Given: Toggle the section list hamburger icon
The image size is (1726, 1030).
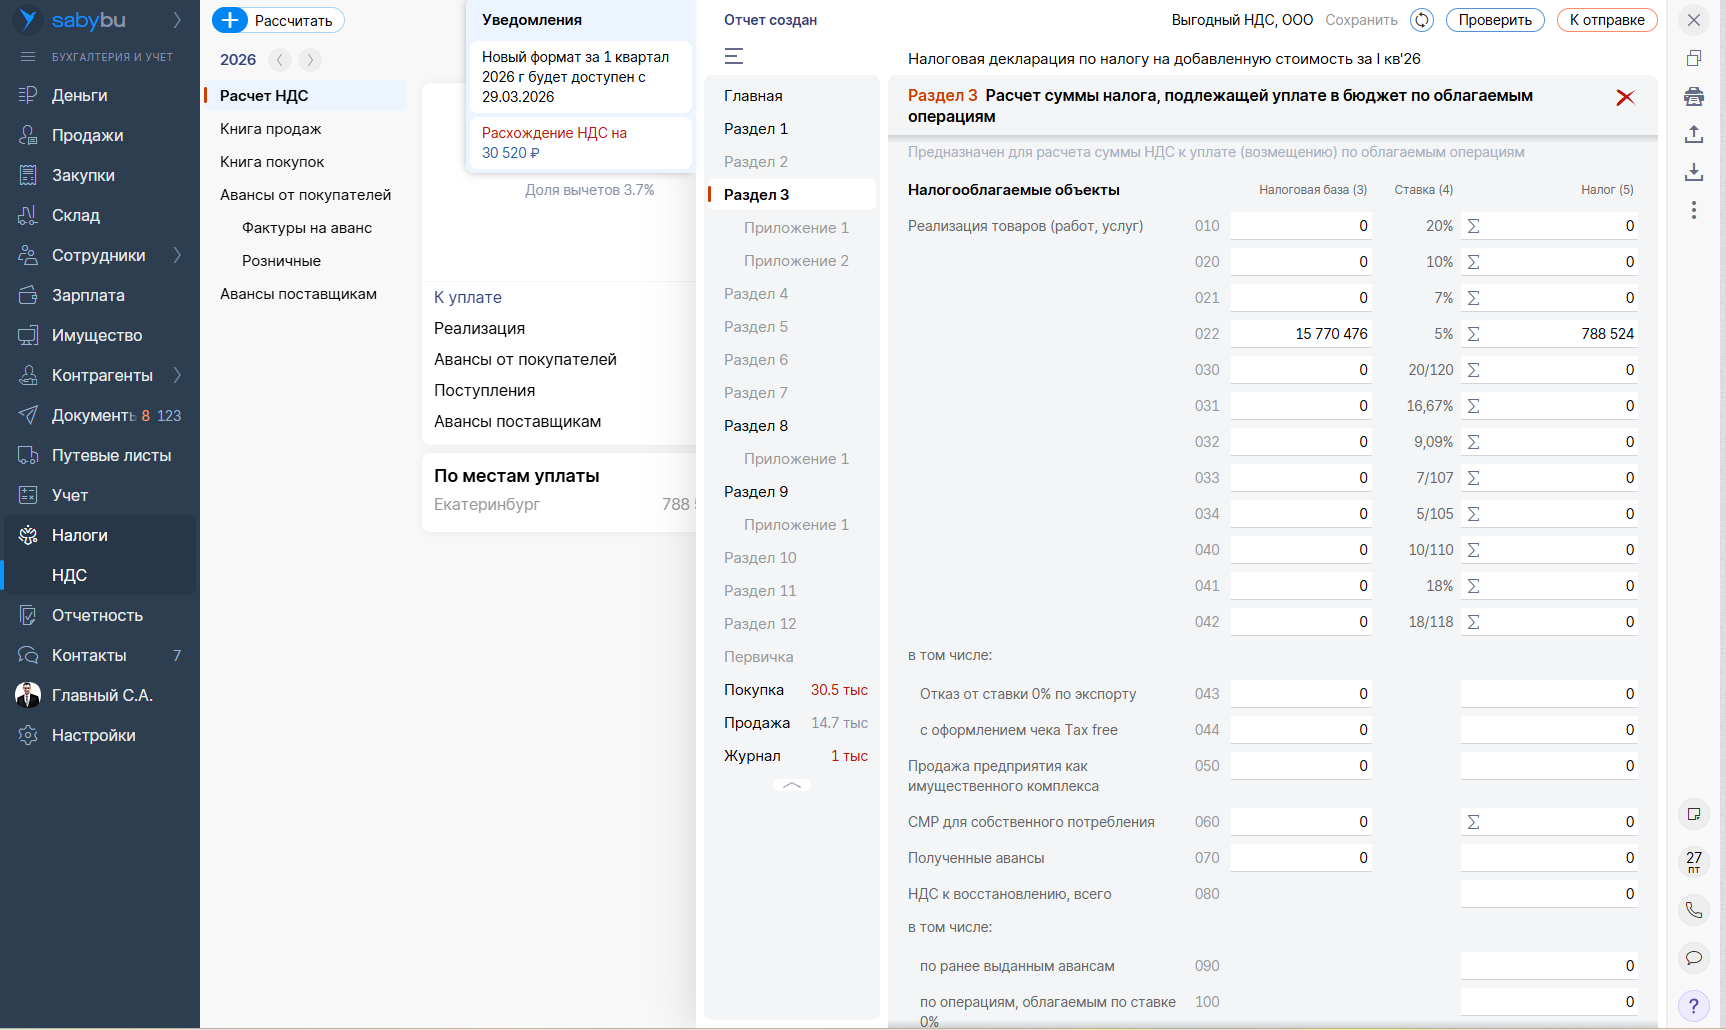Looking at the screenshot, I should coord(734,57).
